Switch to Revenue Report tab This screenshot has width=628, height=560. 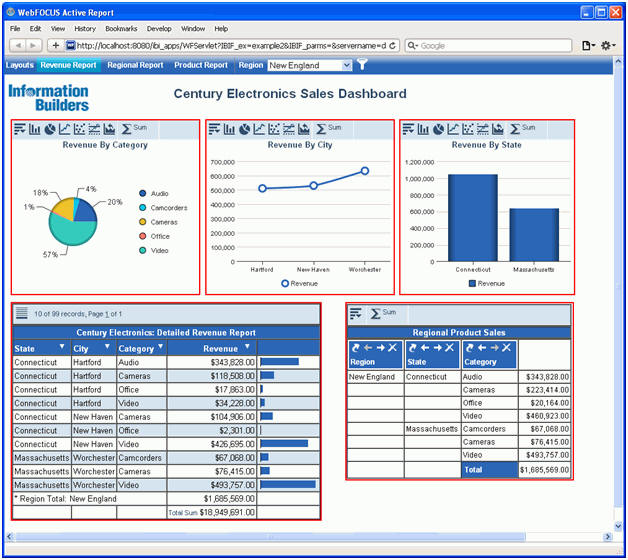pos(68,65)
